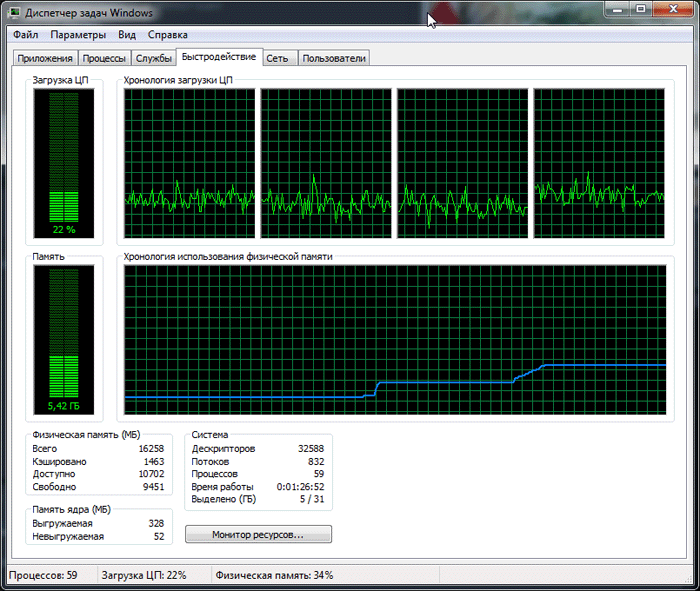The image size is (700, 591).
Task: Click the Всего value 16258
Action: pyautogui.click(x=151, y=449)
